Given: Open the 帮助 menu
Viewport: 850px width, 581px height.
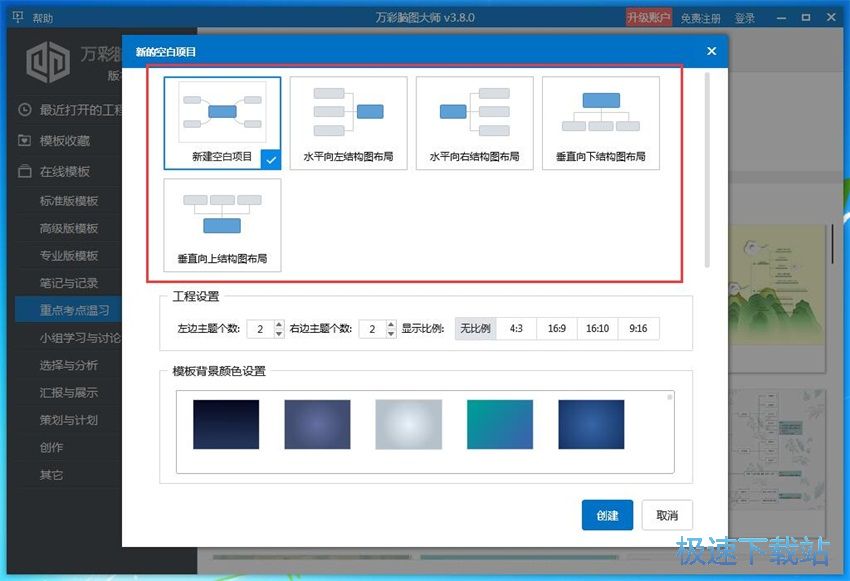Looking at the screenshot, I should pos(42,18).
